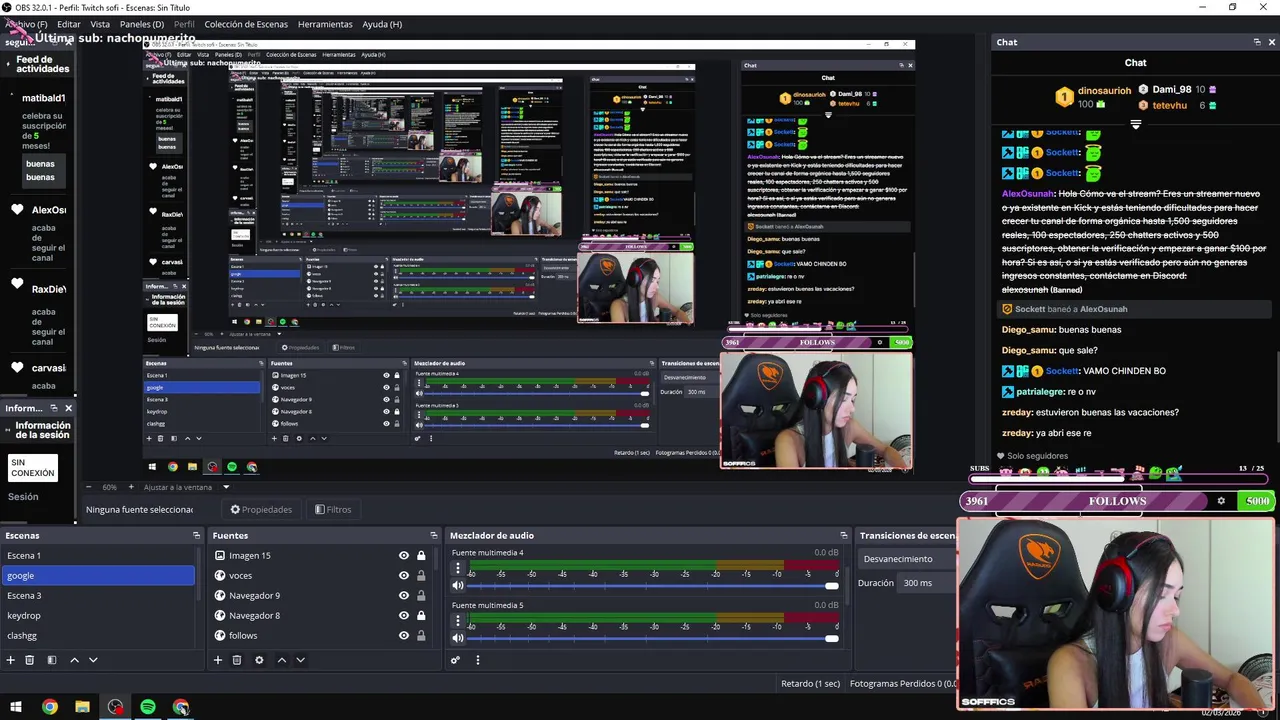Remove selected scene with trash icon
1280x720 pixels.
pyautogui.click(x=30, y=660)
